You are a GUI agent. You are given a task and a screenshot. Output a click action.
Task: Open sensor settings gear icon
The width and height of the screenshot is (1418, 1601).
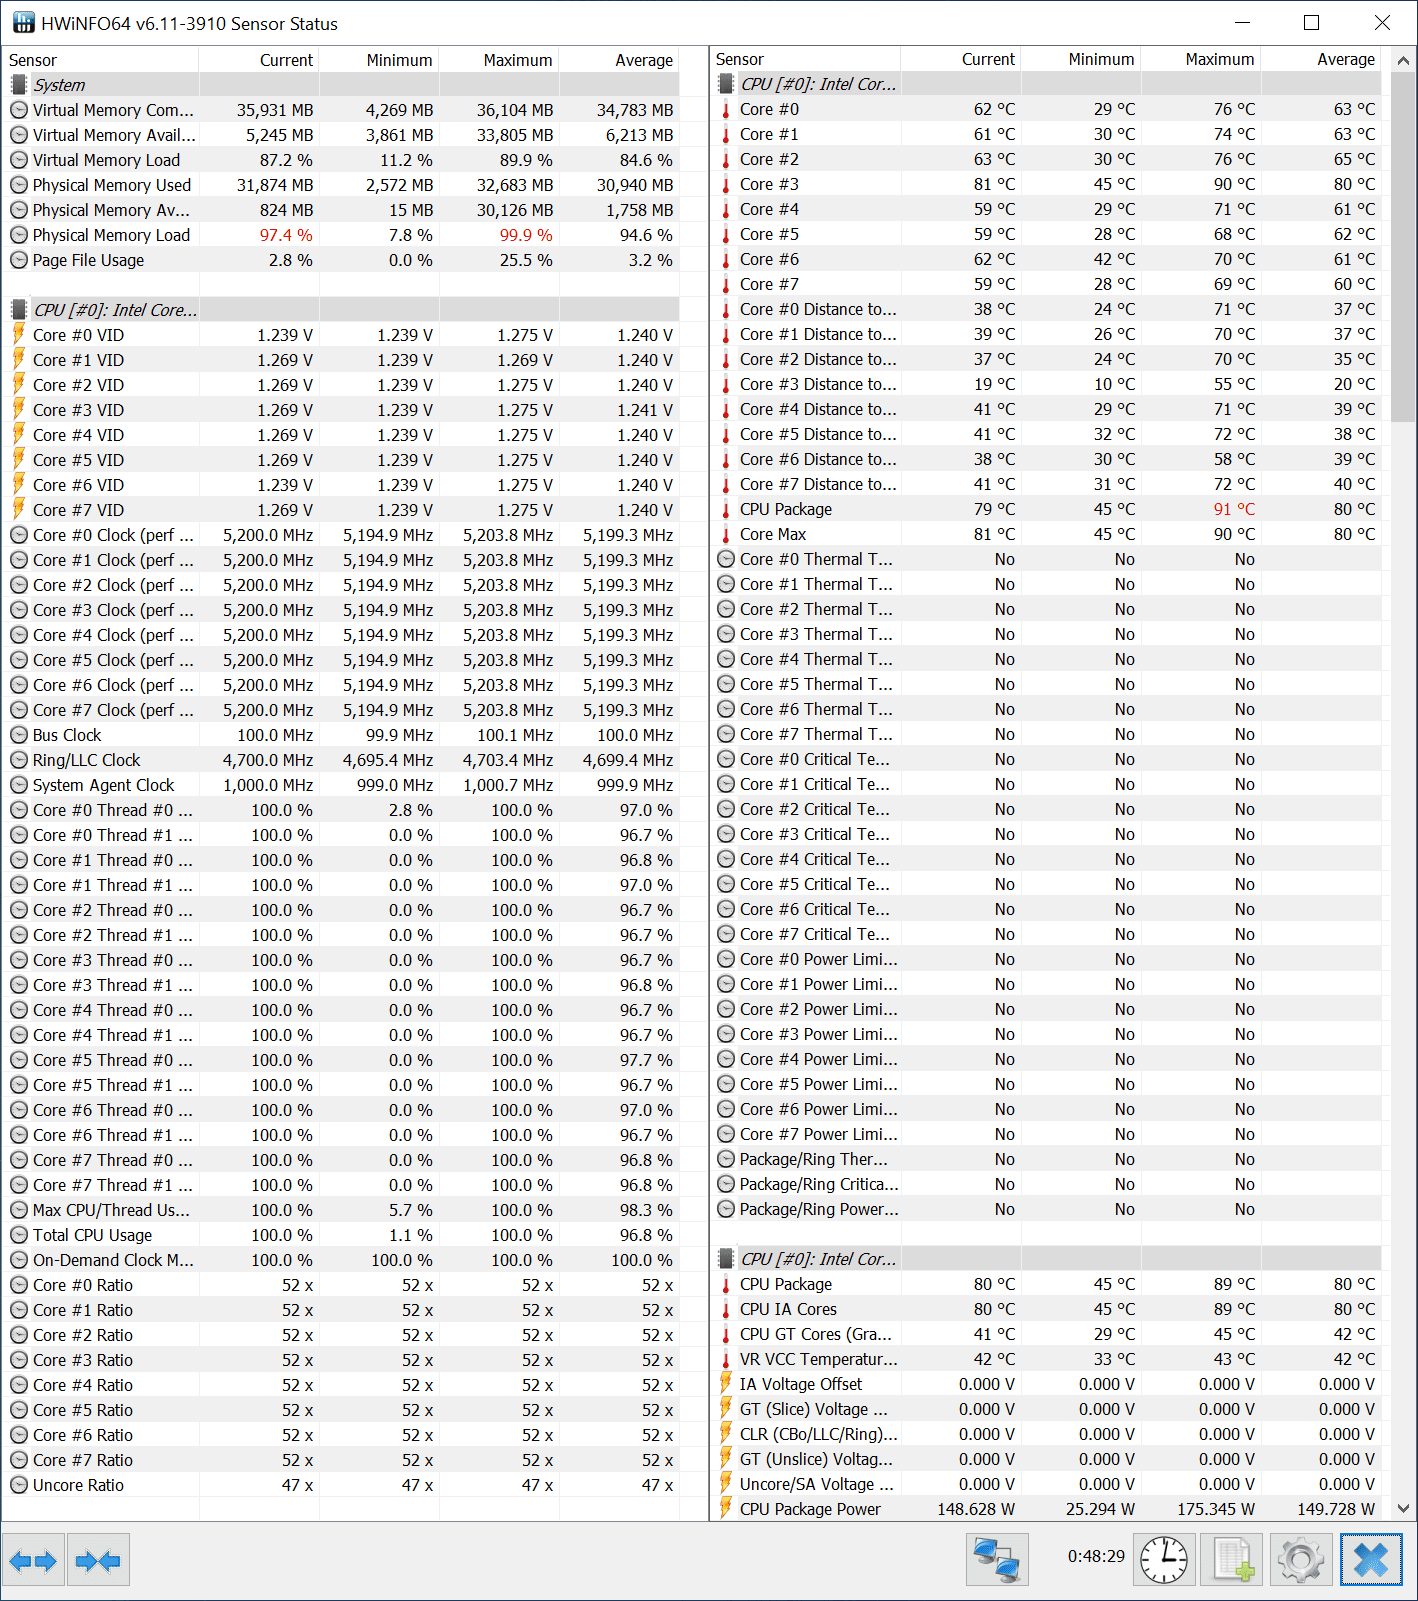coord(1301,1560)
